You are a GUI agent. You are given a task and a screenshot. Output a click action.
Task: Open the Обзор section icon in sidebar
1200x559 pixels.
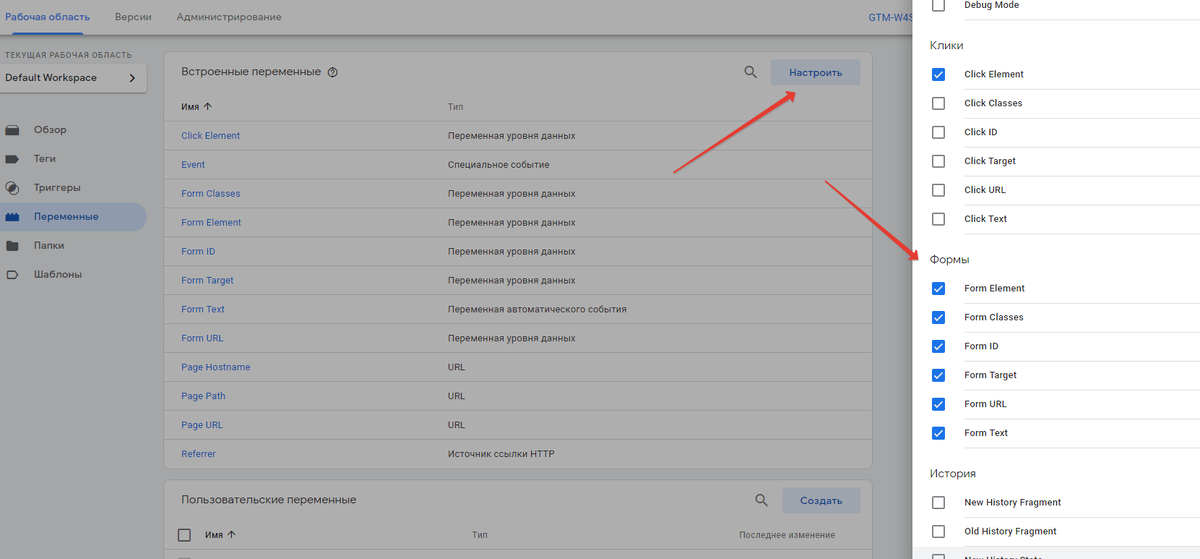[x=12, y=130]
